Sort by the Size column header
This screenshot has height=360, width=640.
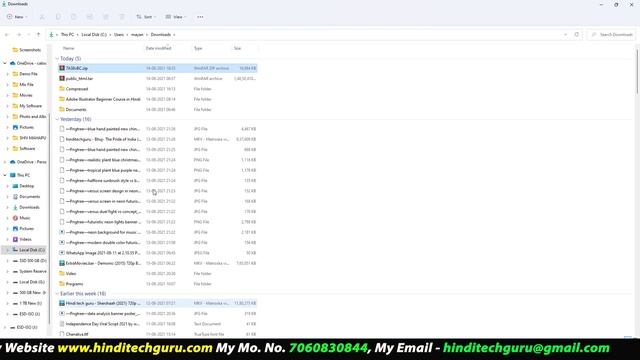click(237, 48)
